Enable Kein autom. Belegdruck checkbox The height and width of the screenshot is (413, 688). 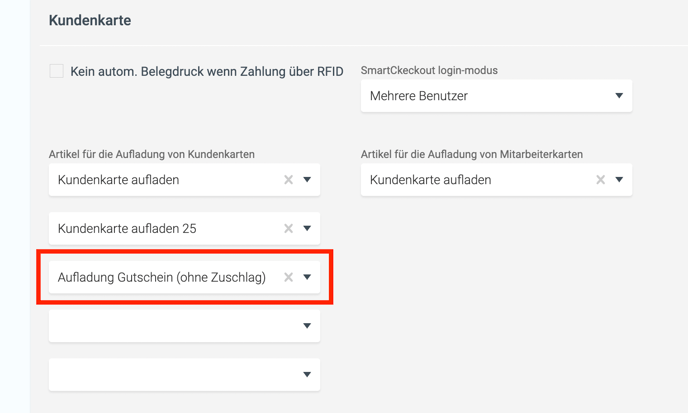point(56,71)
